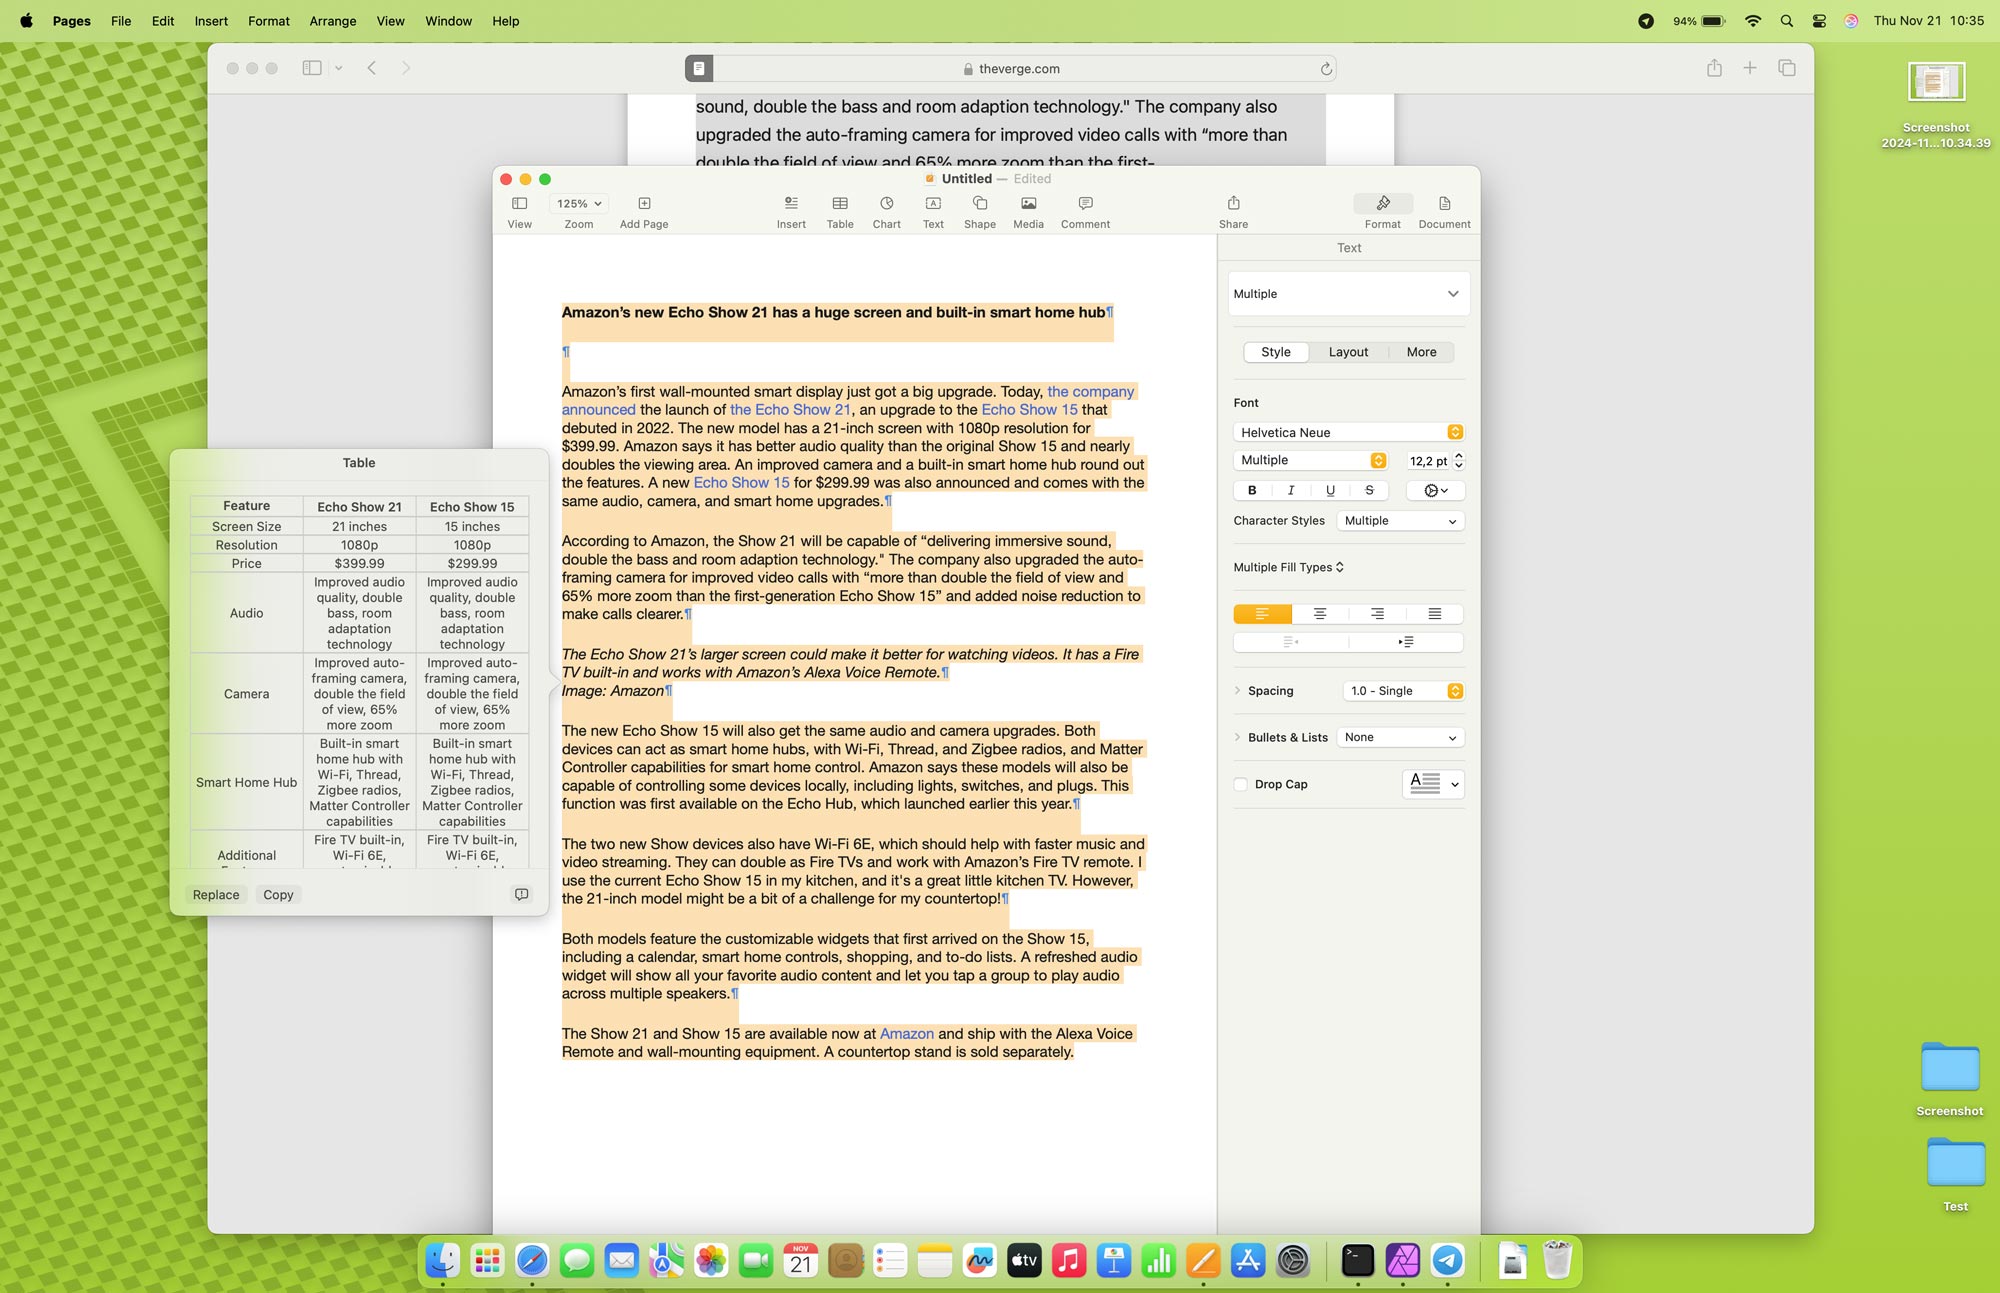Image resolution: width=2000 pixels, height=1293 pixels.
Task: Toggle Bold formatting
Action: point(1252,490)
